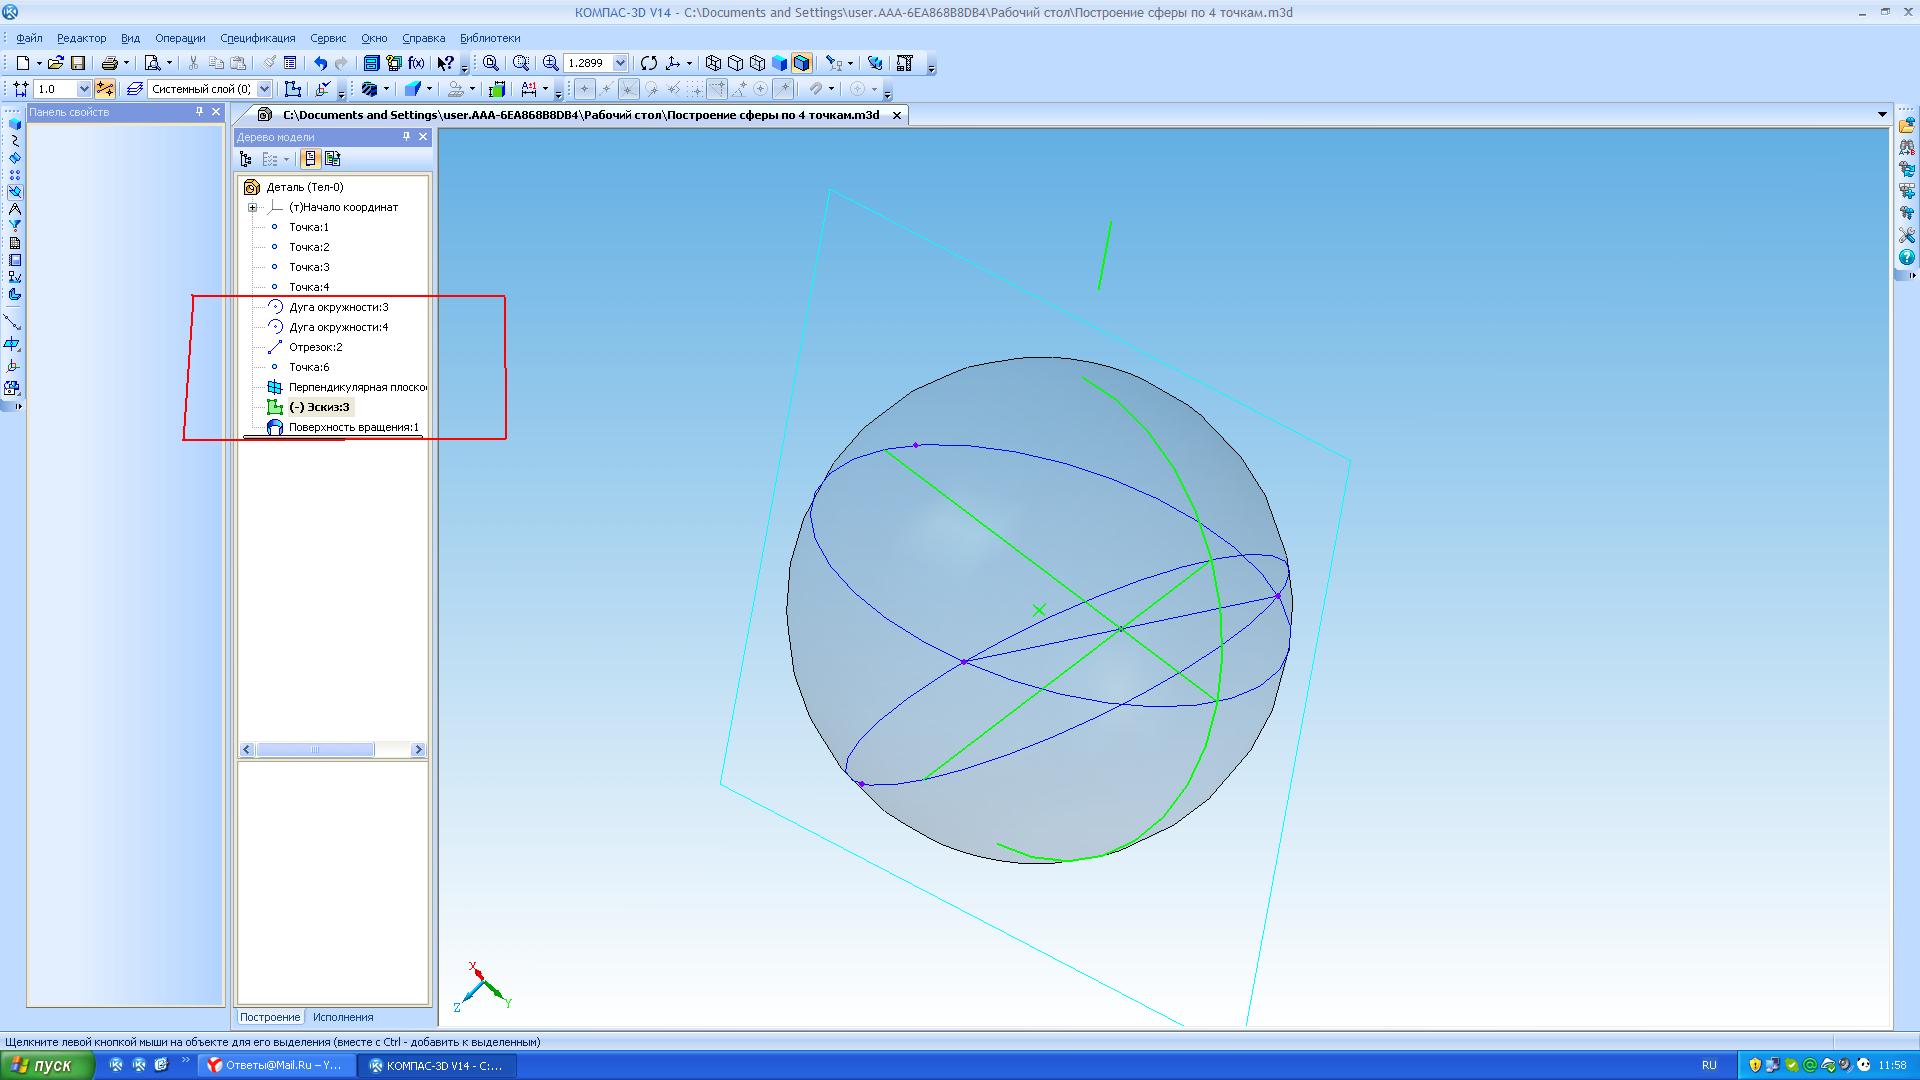
Task: Select Поверхность вращения:1 in model tree
Action: 354,427
